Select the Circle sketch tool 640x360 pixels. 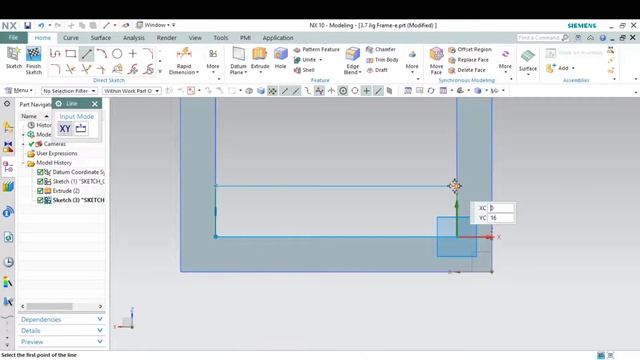(x=117, y=53)
